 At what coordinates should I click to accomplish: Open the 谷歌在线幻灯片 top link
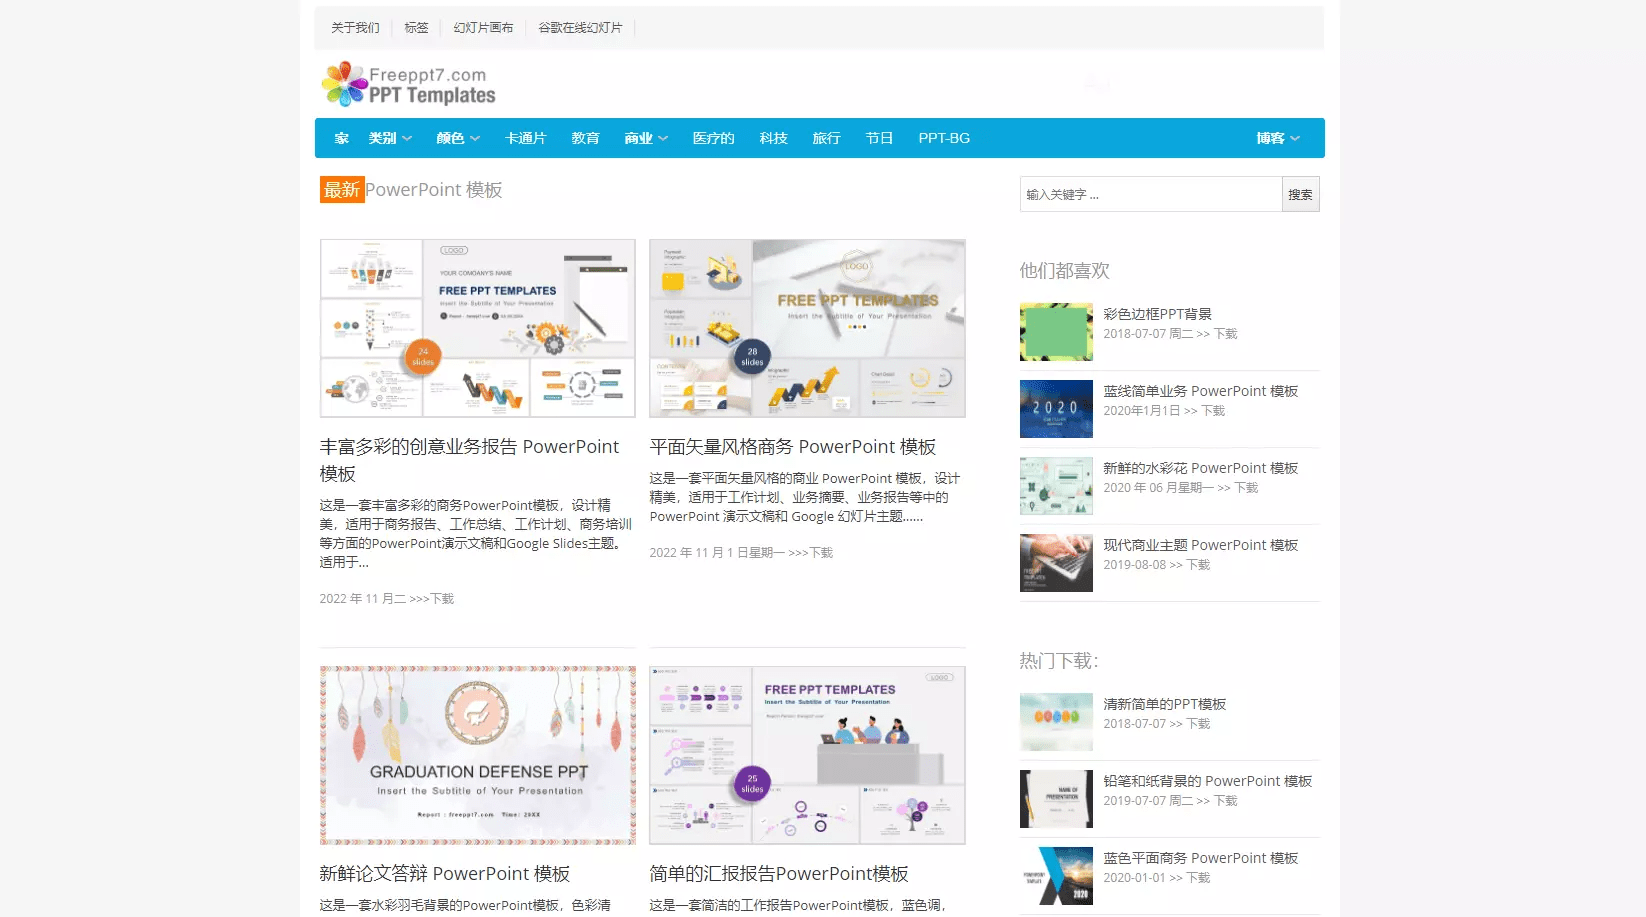tap(580, 28)
